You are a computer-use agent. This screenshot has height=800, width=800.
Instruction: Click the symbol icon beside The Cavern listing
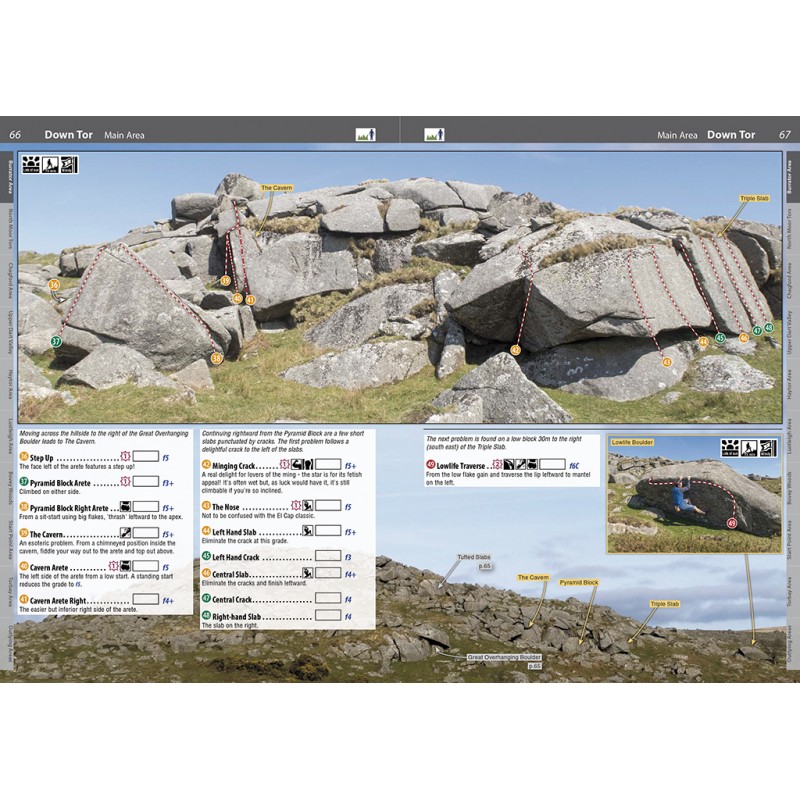(x=125, y=533)
